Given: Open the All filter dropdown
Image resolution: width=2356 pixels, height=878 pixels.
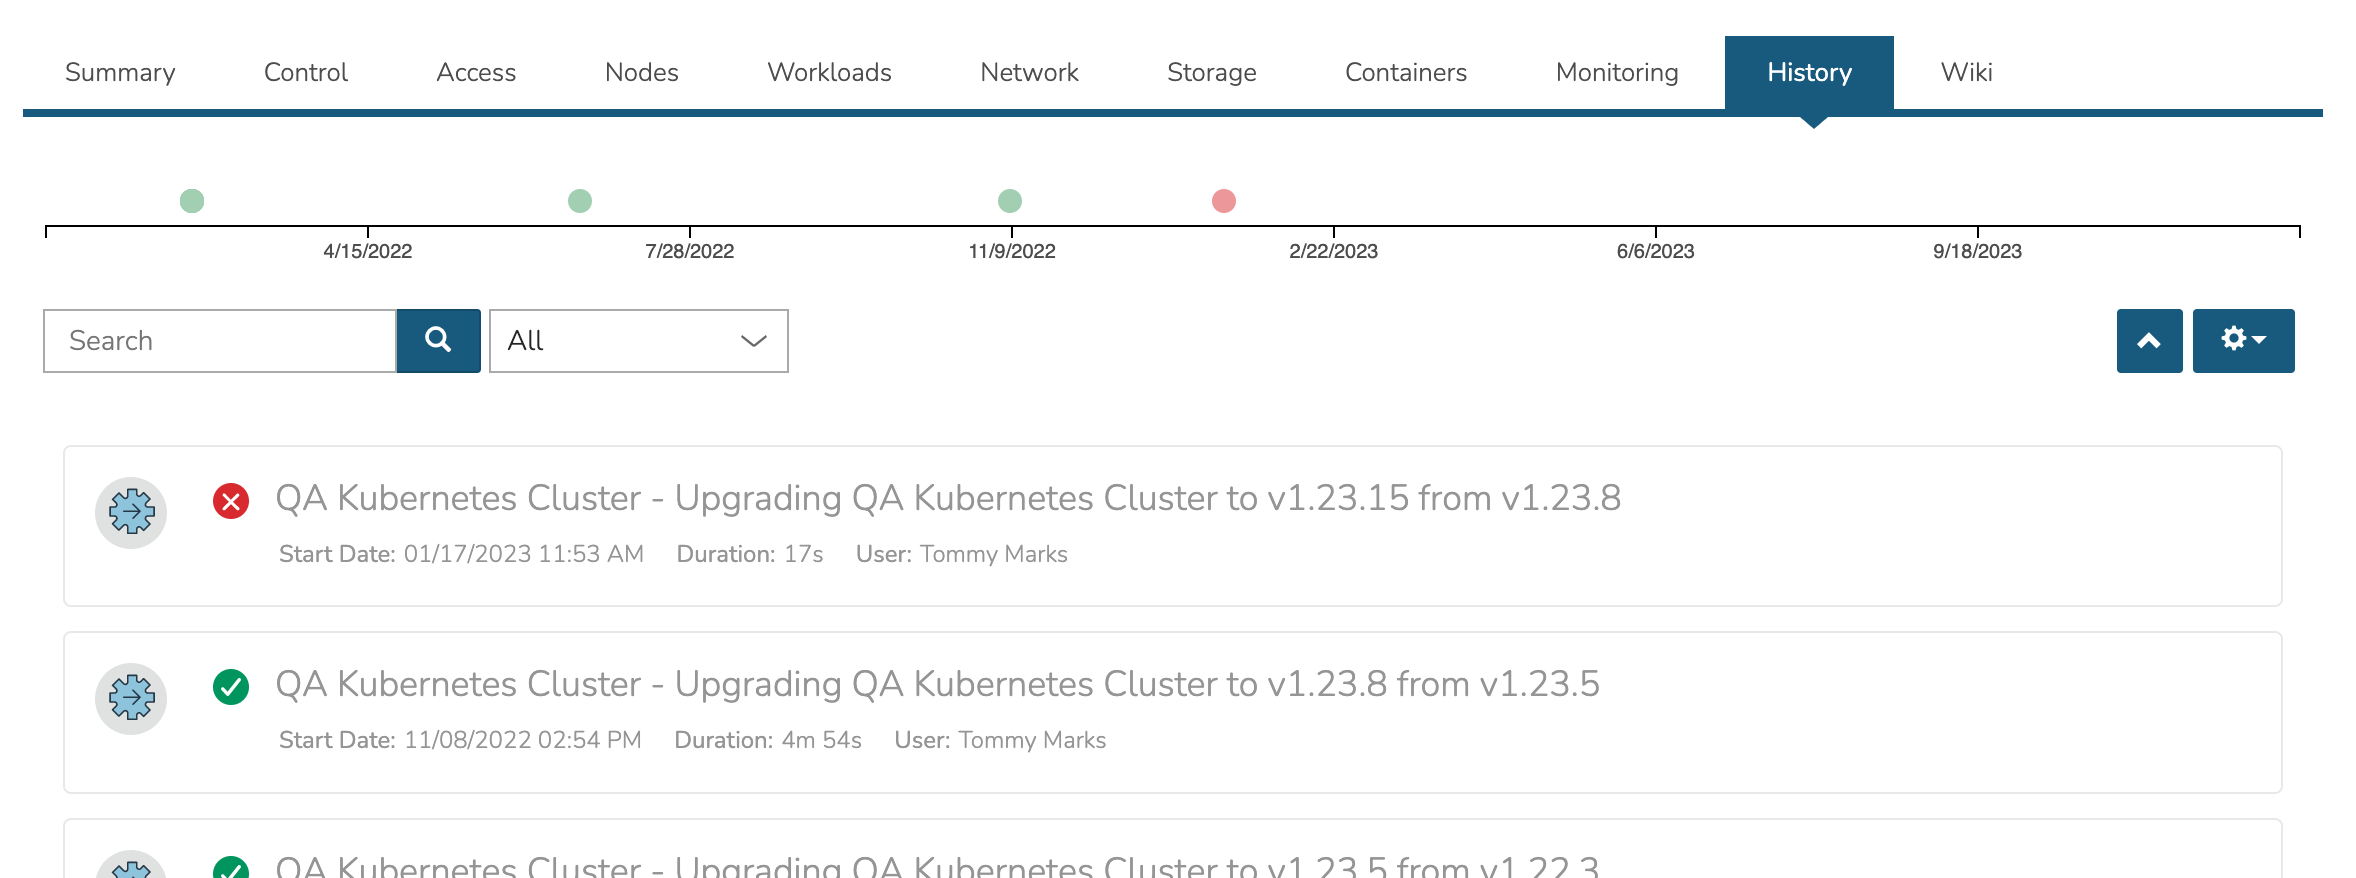Looking at the screenshot, I should [638, 341].
